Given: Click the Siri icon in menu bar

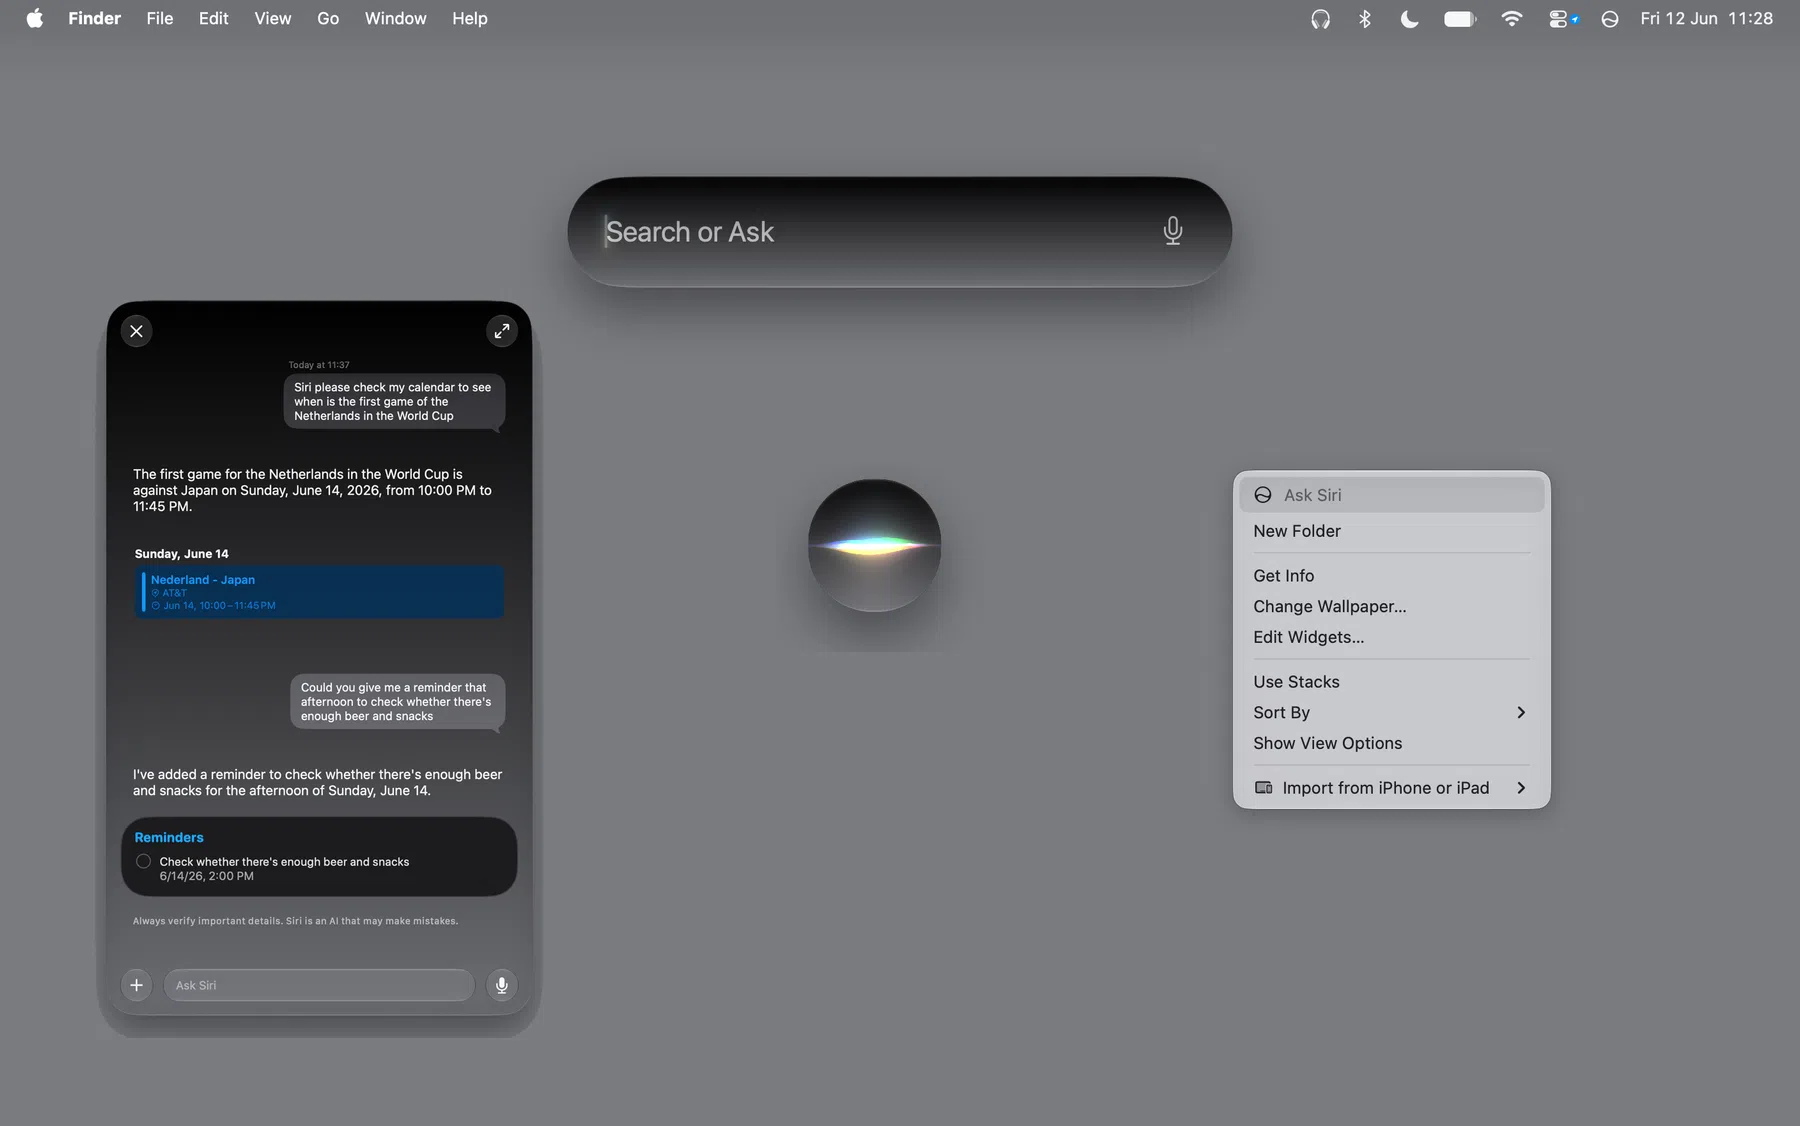Looking at the screenshot, I should pos(1609,19).
